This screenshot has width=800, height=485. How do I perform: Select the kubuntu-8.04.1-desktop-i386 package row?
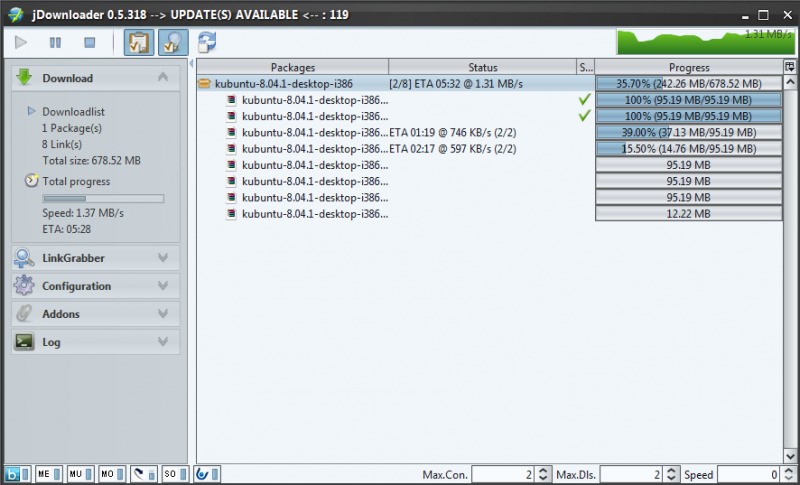click(x=292, y=84)
